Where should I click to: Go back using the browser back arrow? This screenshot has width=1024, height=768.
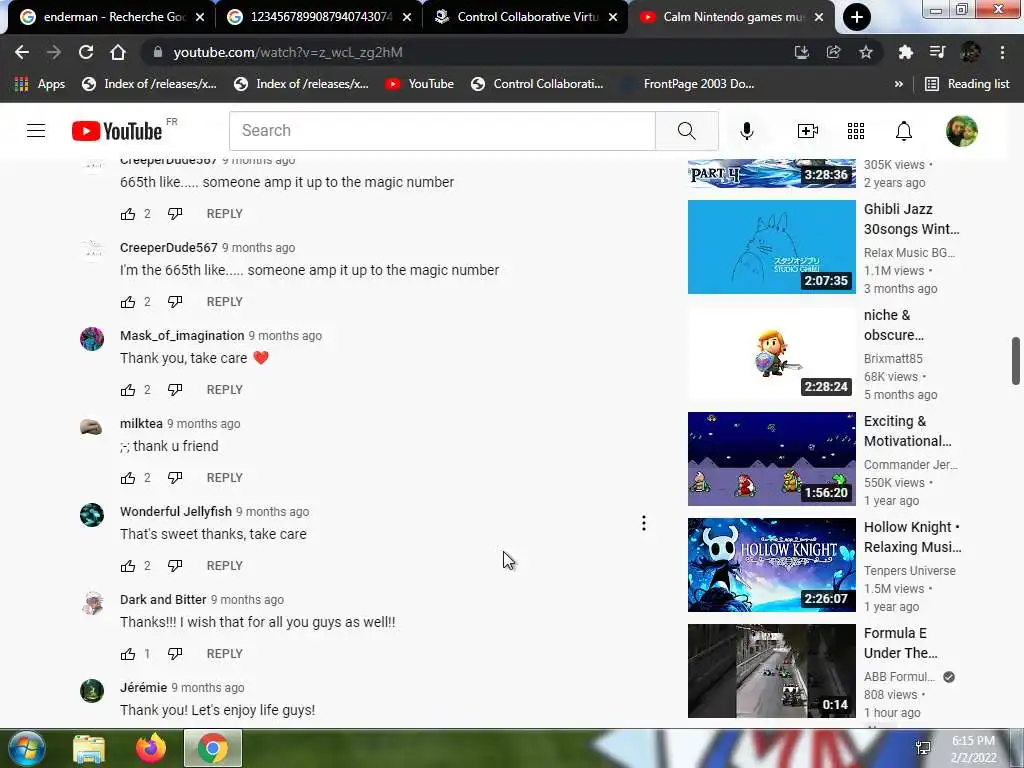(x=22, y=52)
